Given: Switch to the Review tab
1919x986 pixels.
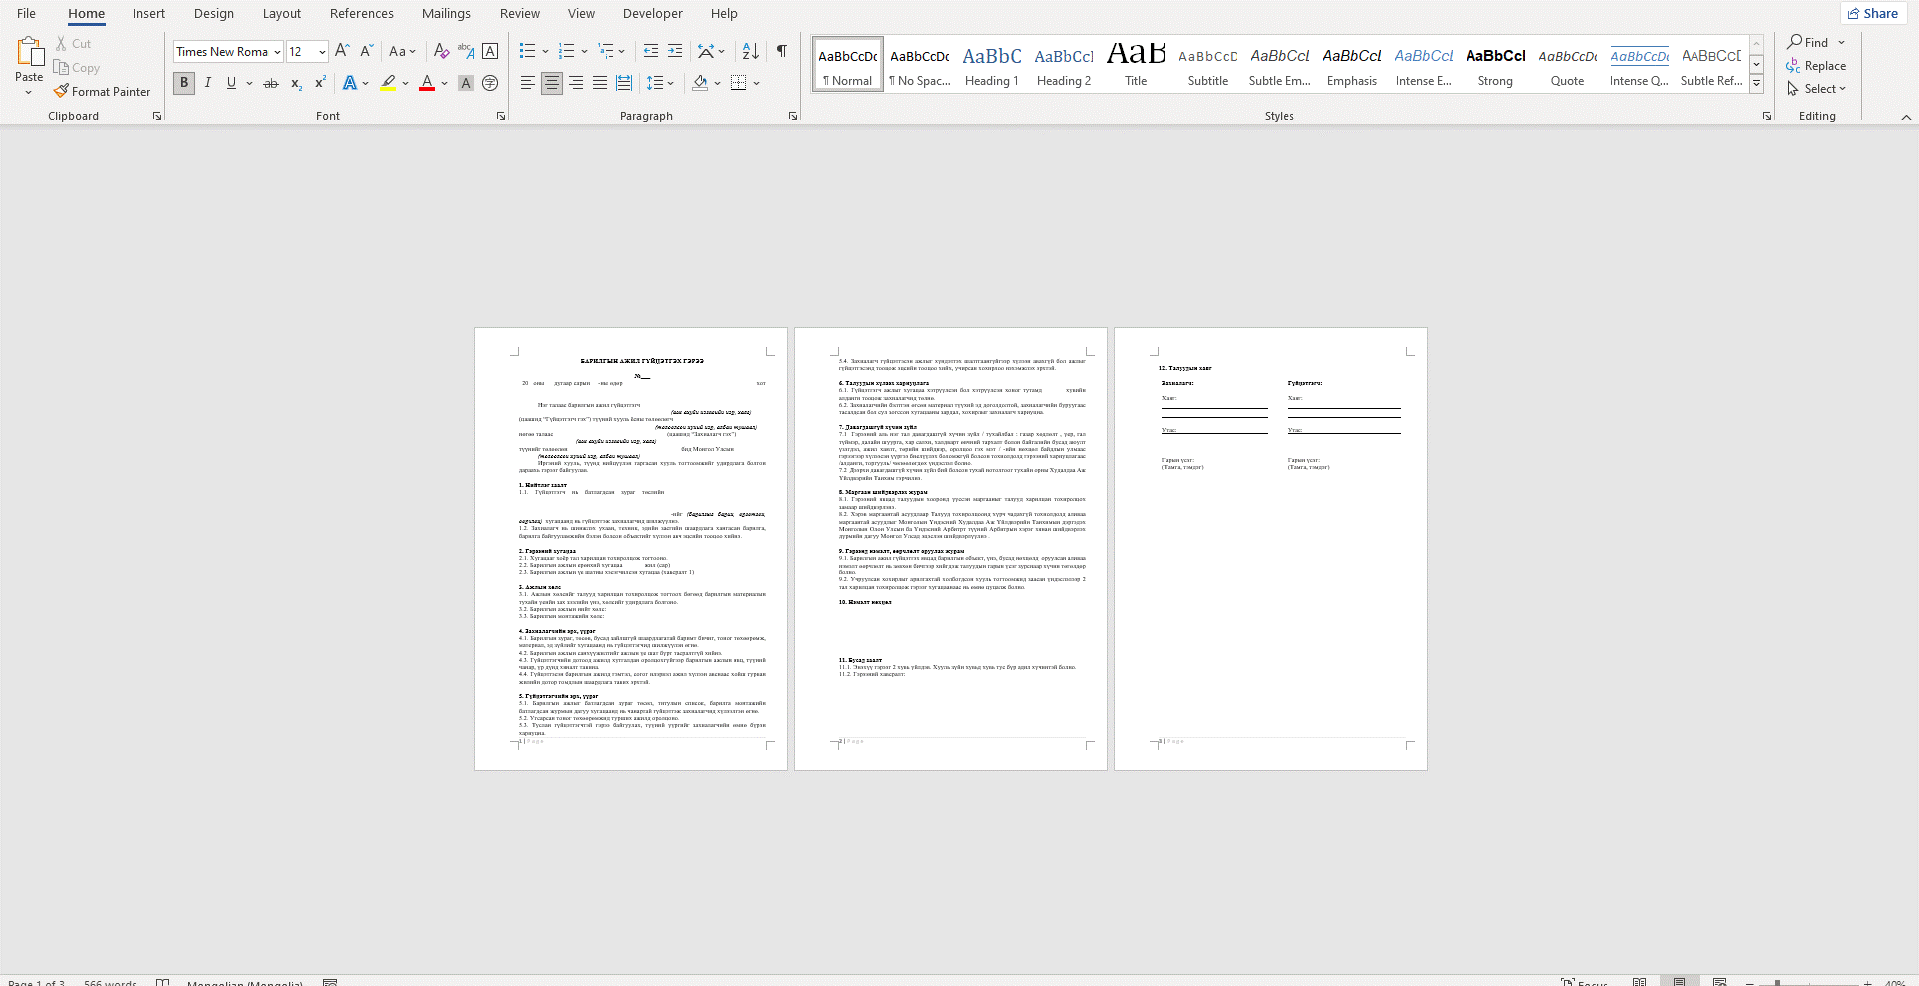Looking at the screenshot, I should point(520,13).
